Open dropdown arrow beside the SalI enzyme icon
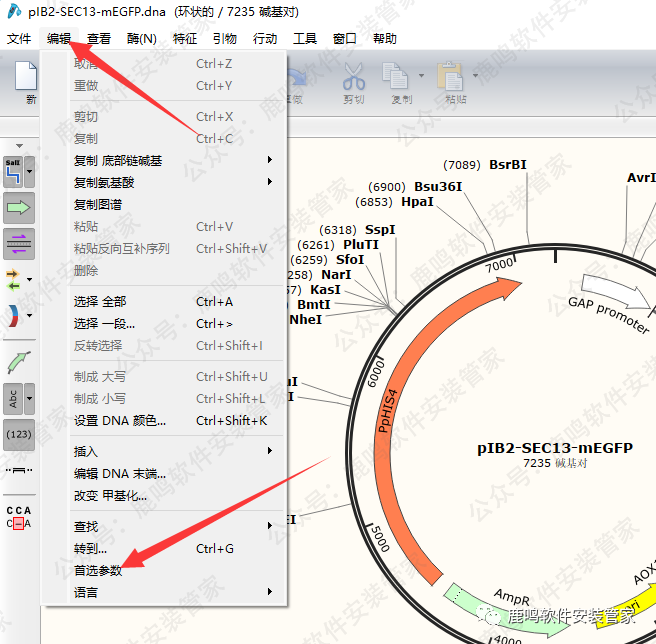The height and width of the screenshot is (644, 656). tap(31, 172)
